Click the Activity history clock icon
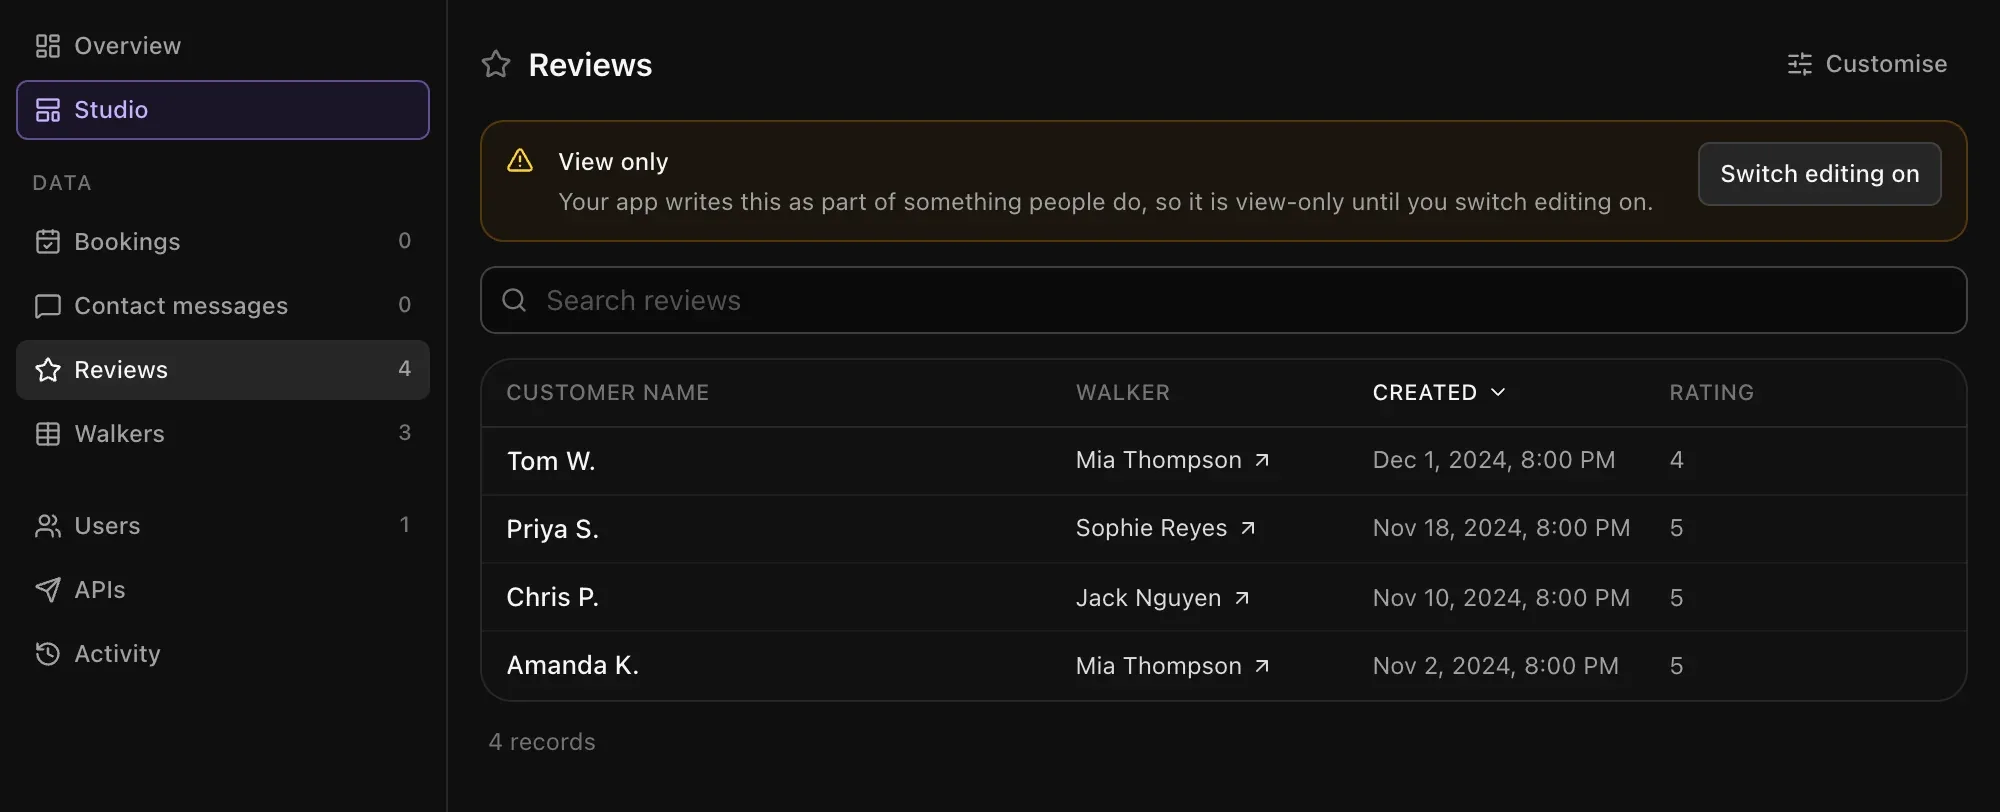Viewport: 2000px width, 812px height. click(48, 654)
